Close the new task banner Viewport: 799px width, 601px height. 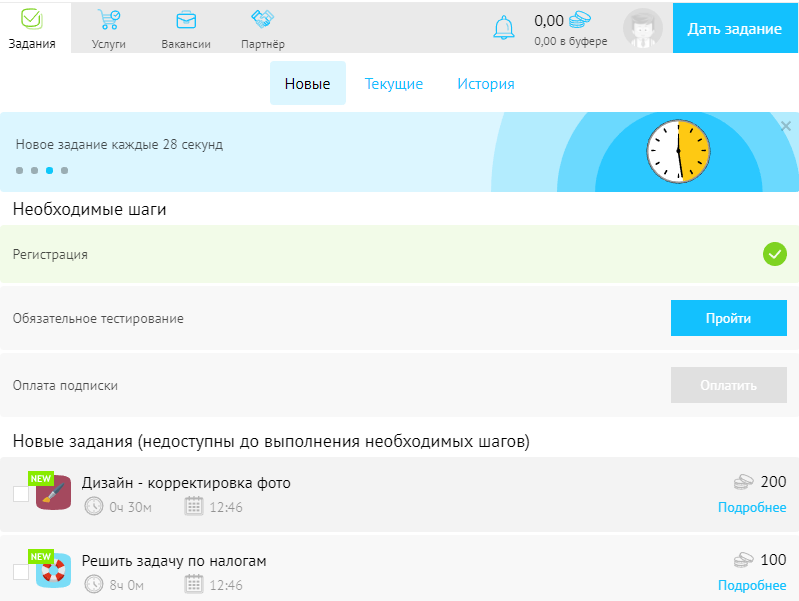pyautogui.click(x=786, y=126)
